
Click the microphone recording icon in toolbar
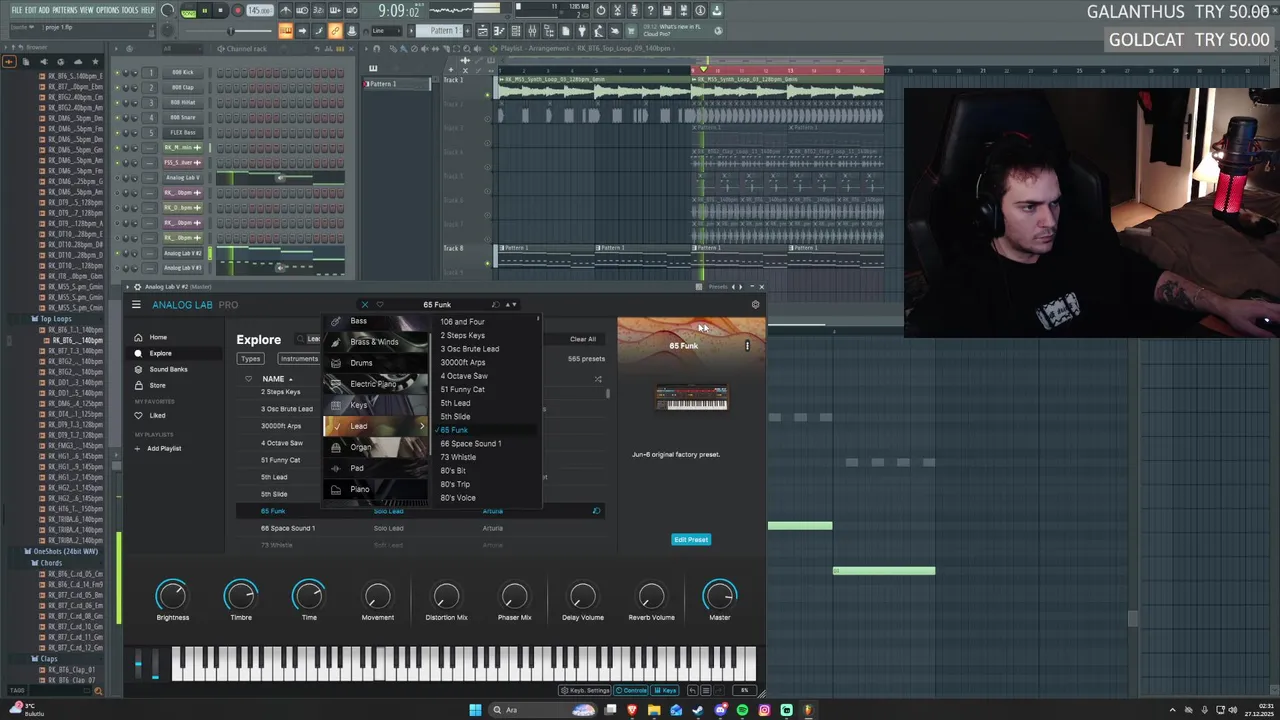(x=634, y=11)
